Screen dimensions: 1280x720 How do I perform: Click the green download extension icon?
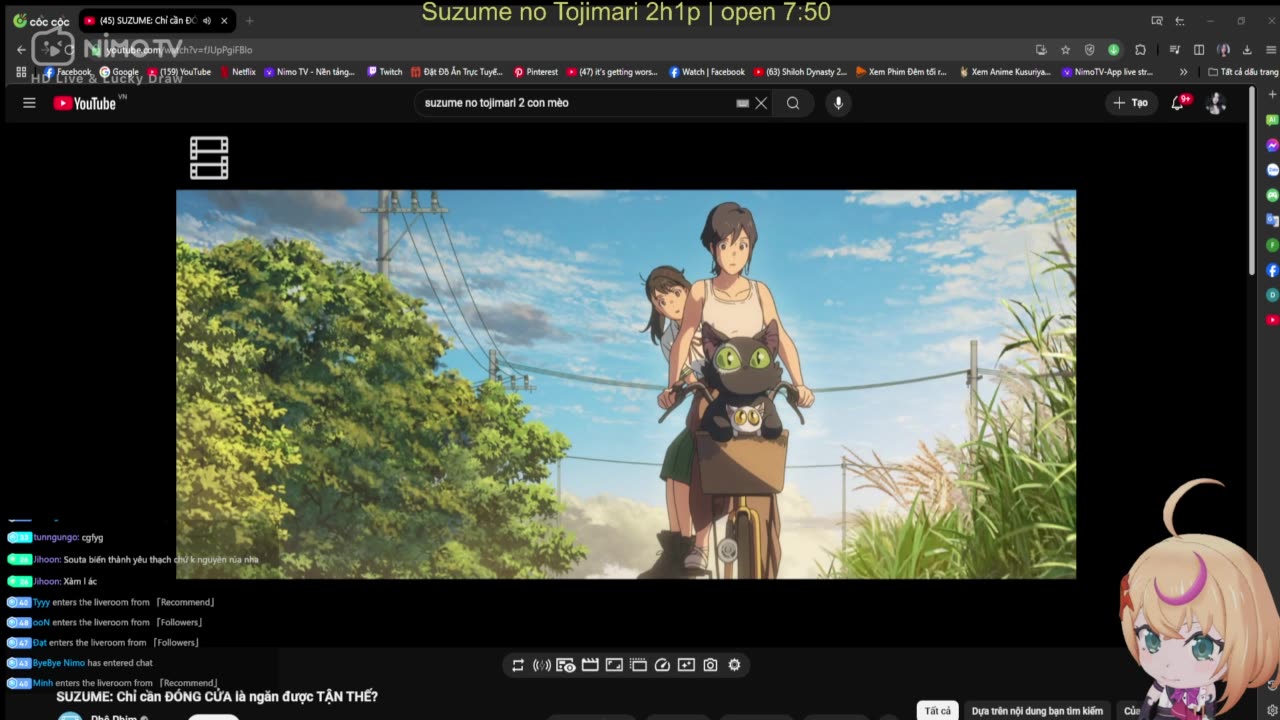tap(1113, 50)
